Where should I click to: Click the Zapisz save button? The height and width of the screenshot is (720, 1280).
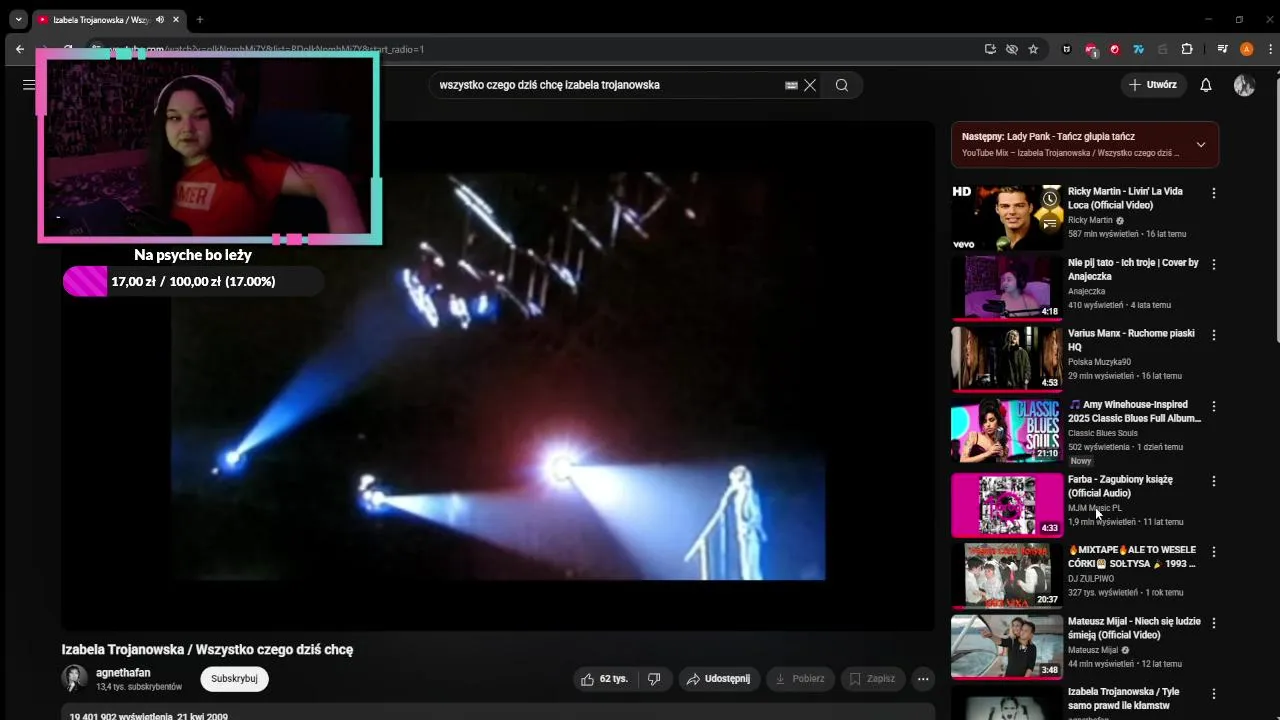[872, 679]
